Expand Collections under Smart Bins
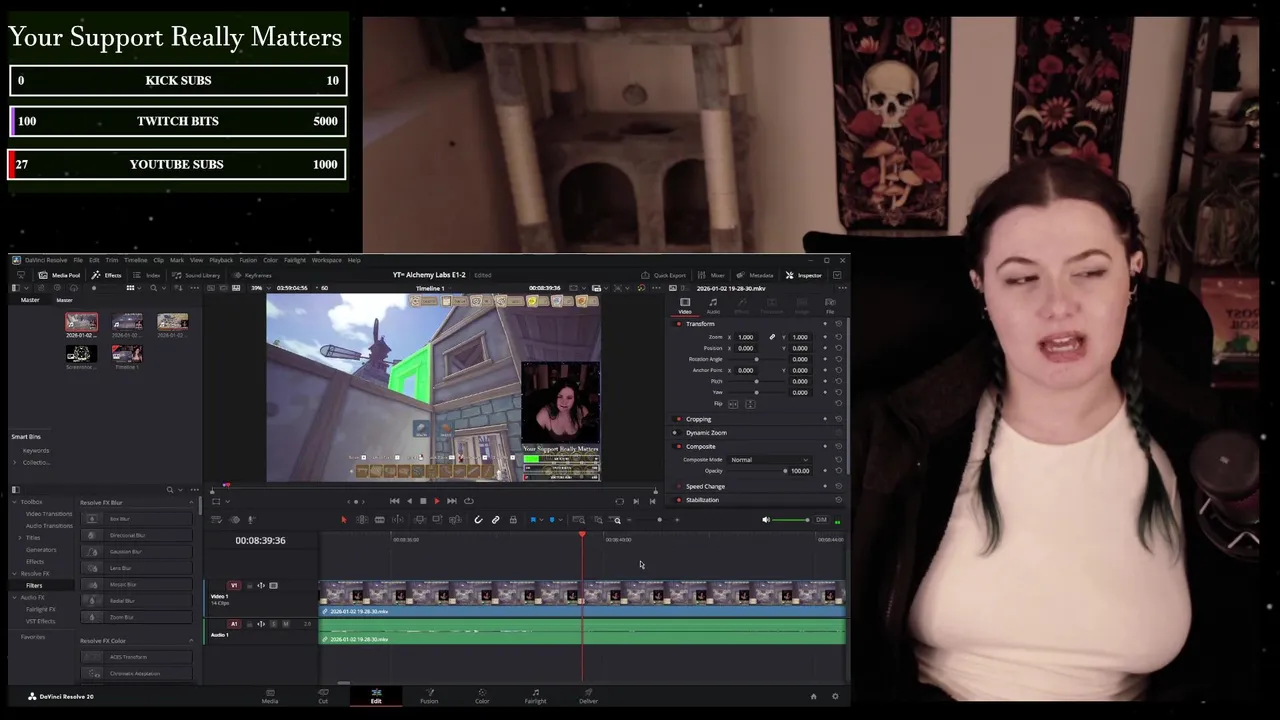1280x720 pixels. tap(16, 462)
